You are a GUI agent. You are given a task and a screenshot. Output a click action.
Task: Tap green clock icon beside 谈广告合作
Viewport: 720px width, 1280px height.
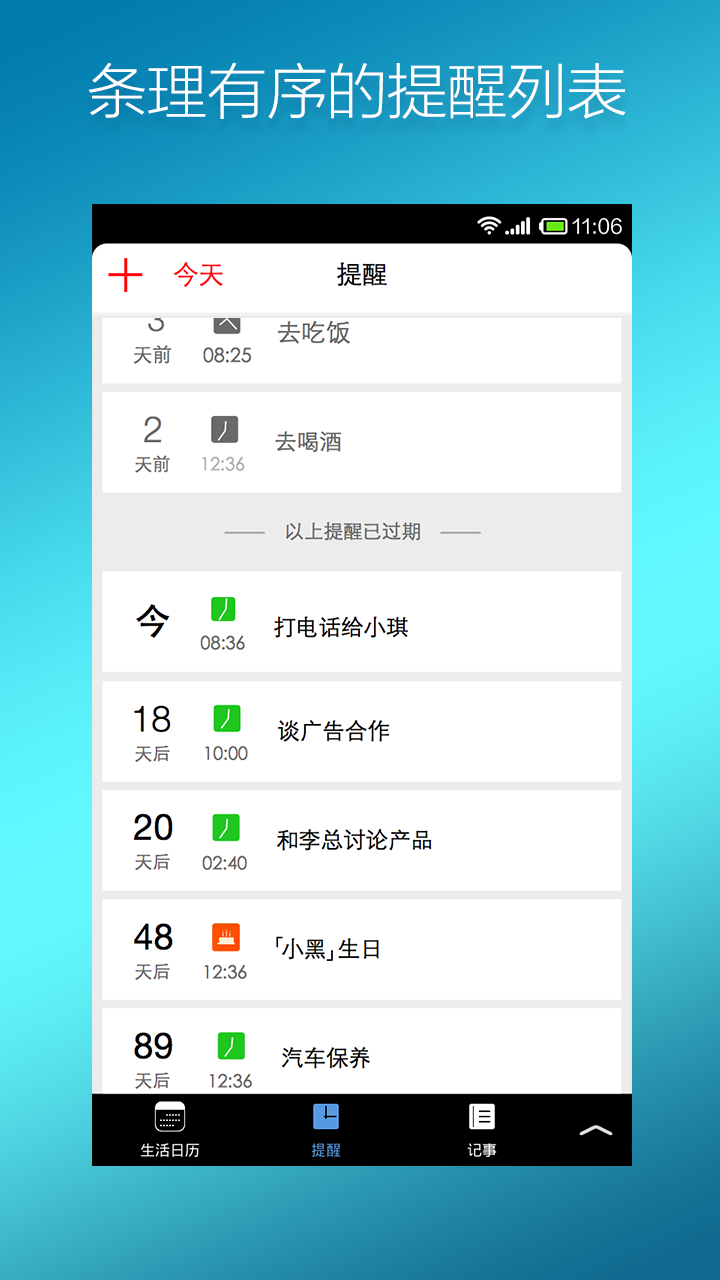coord(227,718)
